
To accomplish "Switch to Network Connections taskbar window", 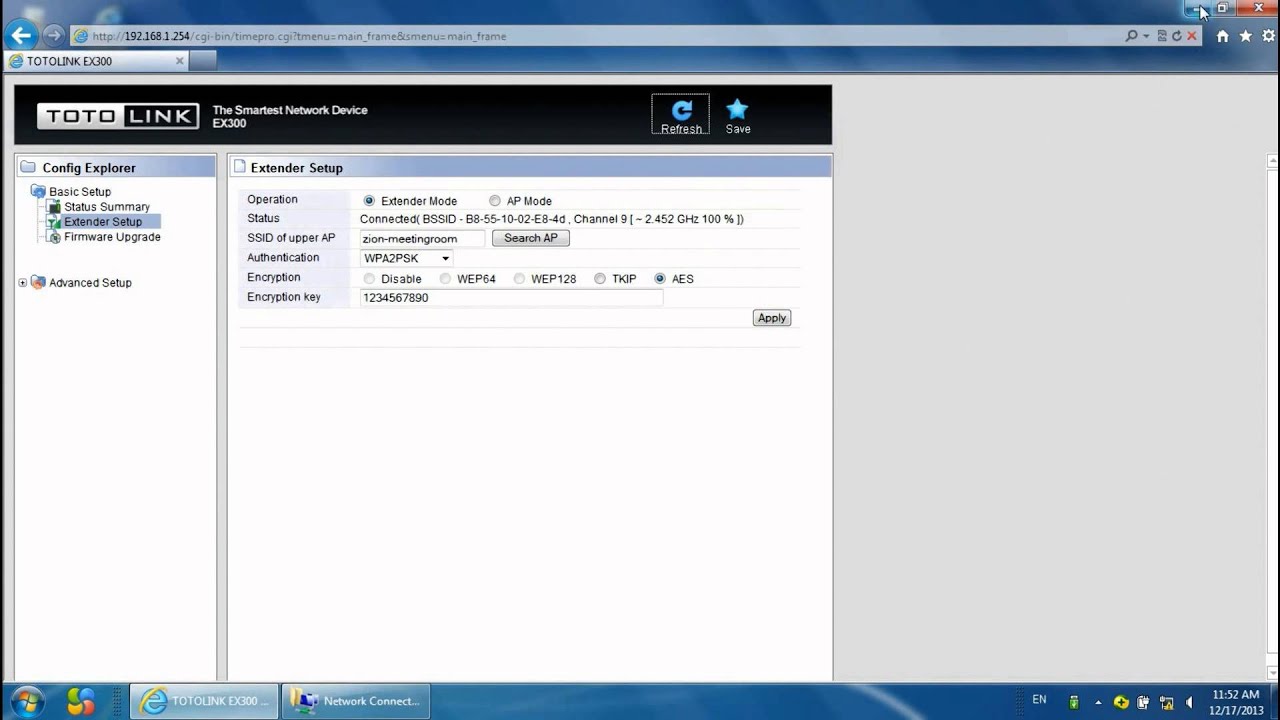I will 357,701.
